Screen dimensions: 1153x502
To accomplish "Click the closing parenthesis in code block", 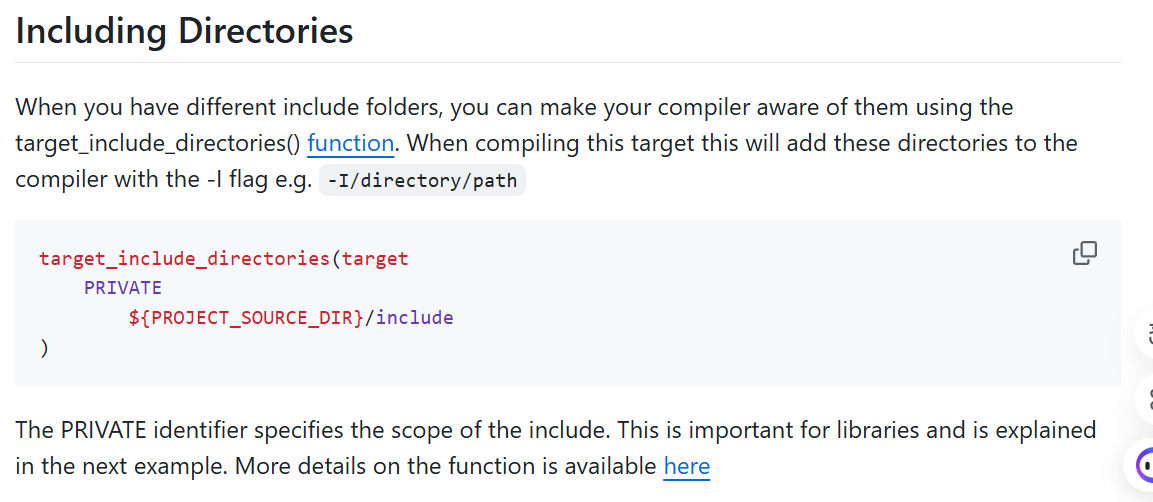I will (45, 348).
